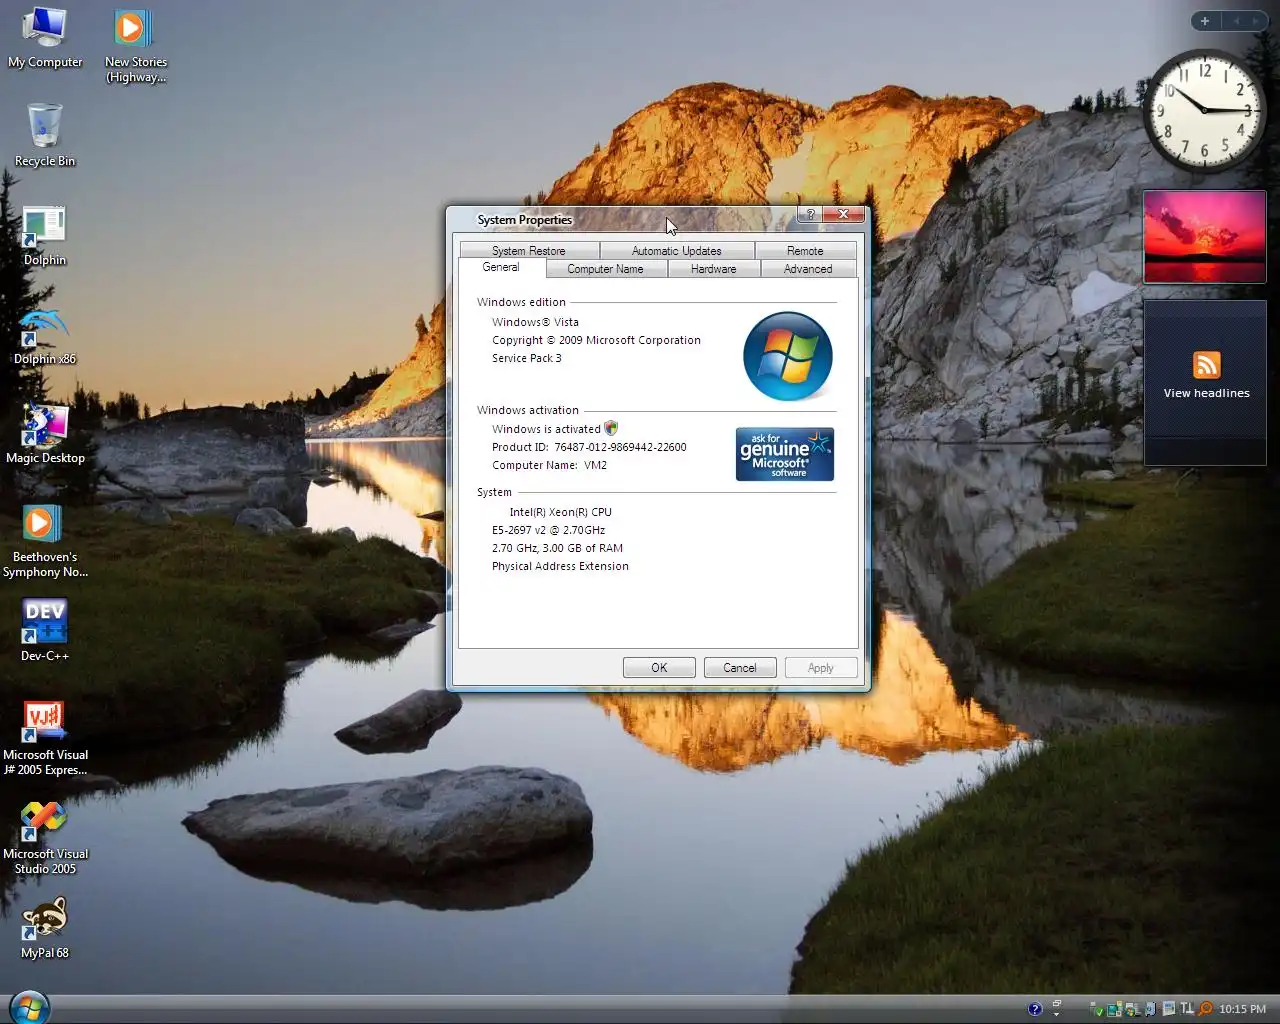Select the Recycle Bin icon
The height and width of the screenshot is (1024, 1280).
[45, 135]
